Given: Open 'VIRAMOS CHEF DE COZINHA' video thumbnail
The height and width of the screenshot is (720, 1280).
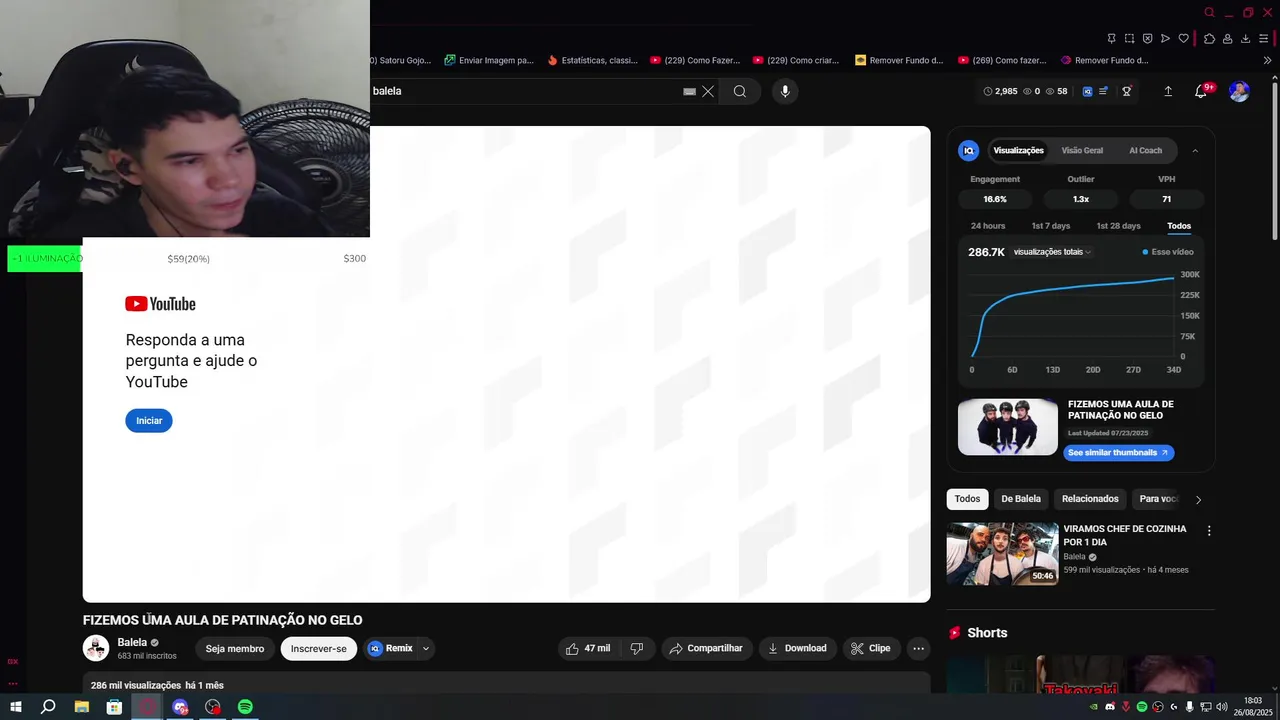Looking at the screenshot, I should [x=1002, y=553].
